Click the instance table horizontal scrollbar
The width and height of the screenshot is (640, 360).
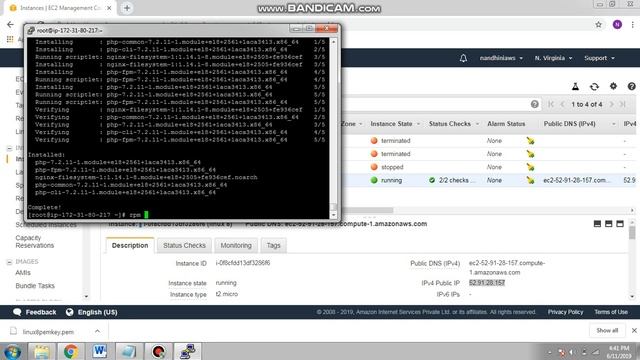point(367,210)
